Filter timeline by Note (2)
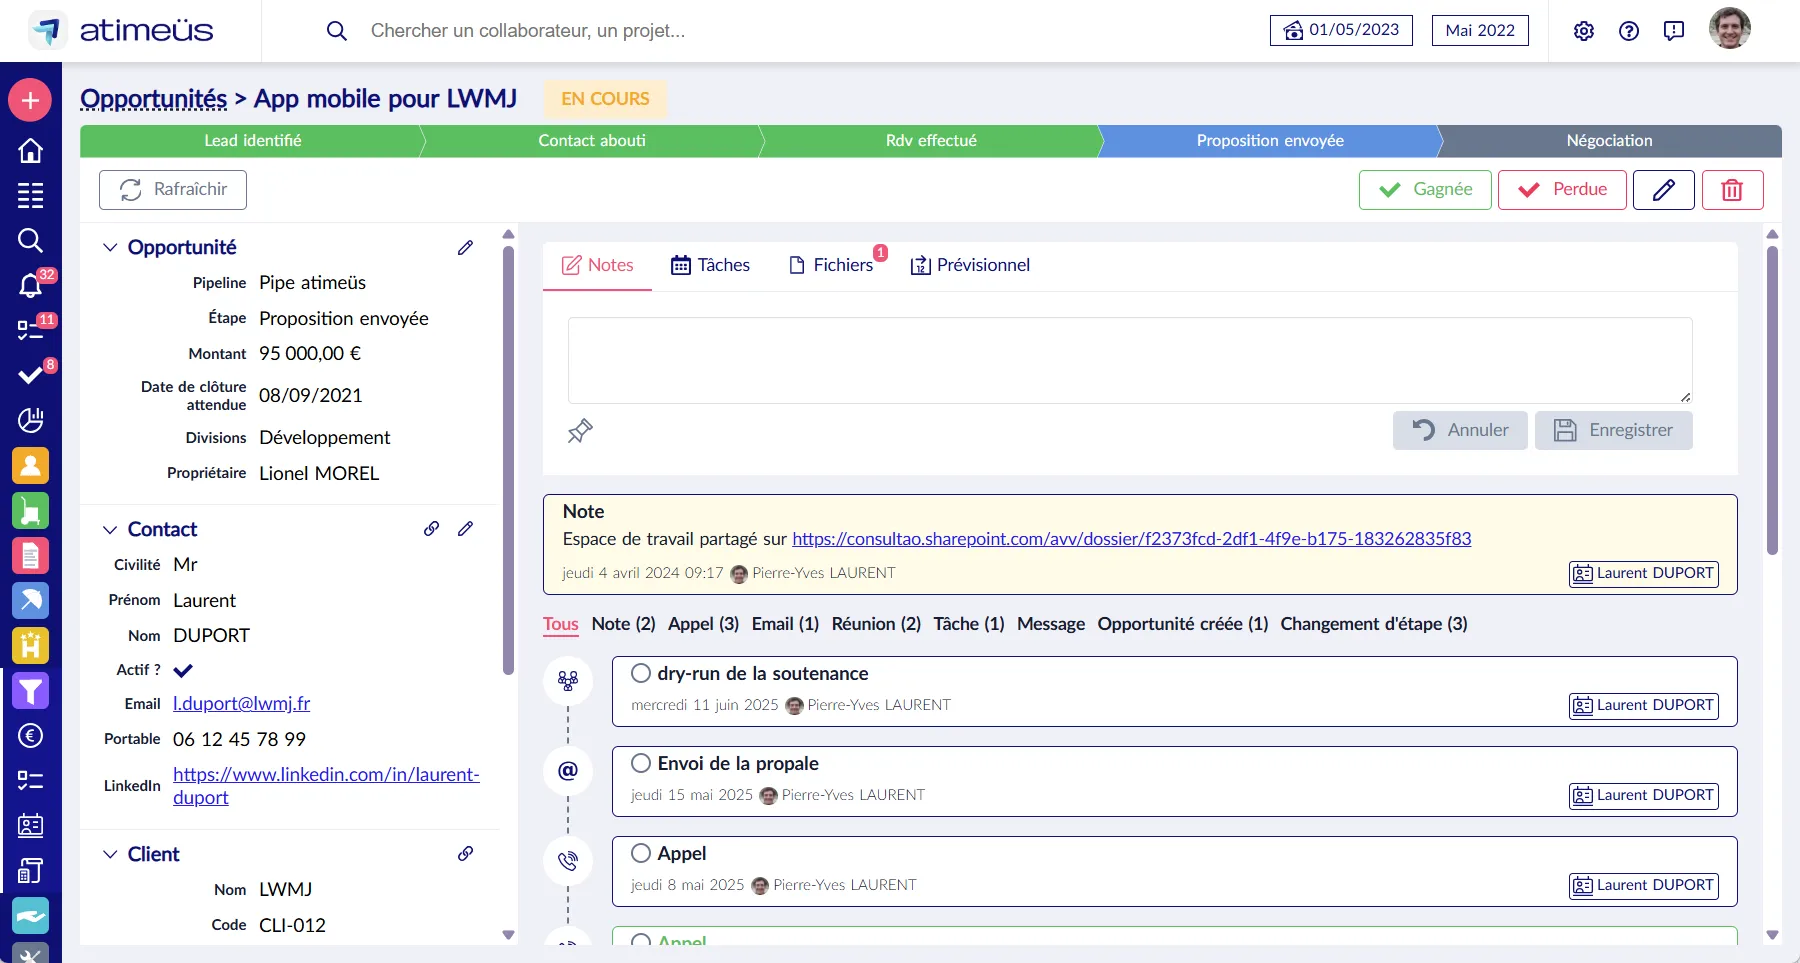This screenshot has width=1800, height=963. 624,624
